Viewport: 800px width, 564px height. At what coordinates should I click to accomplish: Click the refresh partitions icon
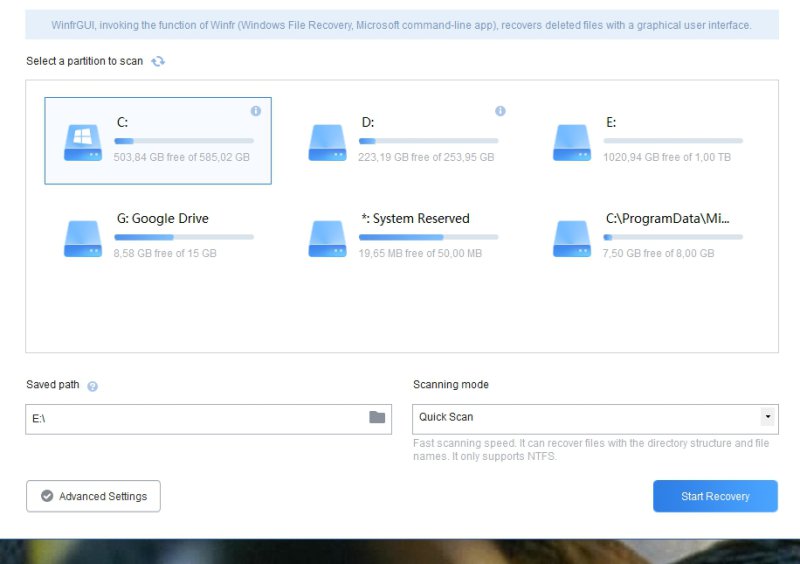click(x=158, y=61)
